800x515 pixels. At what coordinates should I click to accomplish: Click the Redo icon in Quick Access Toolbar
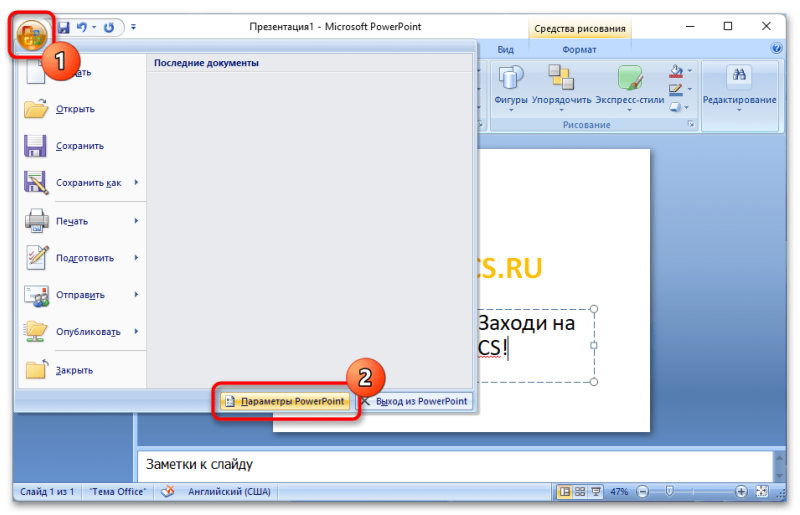click(x=109, y=27)
